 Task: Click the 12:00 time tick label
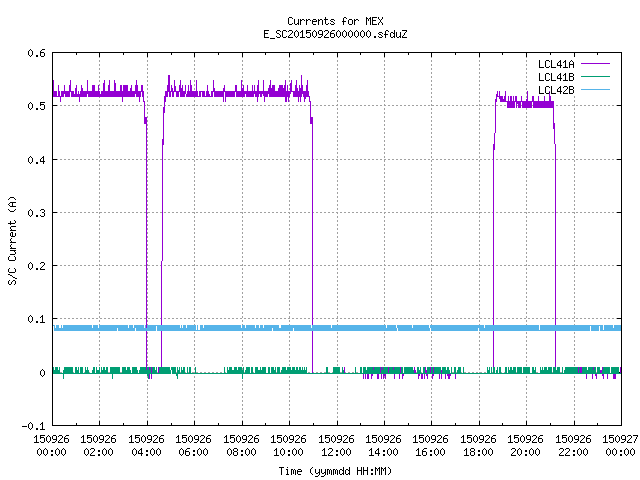click(x=336, y=452)
